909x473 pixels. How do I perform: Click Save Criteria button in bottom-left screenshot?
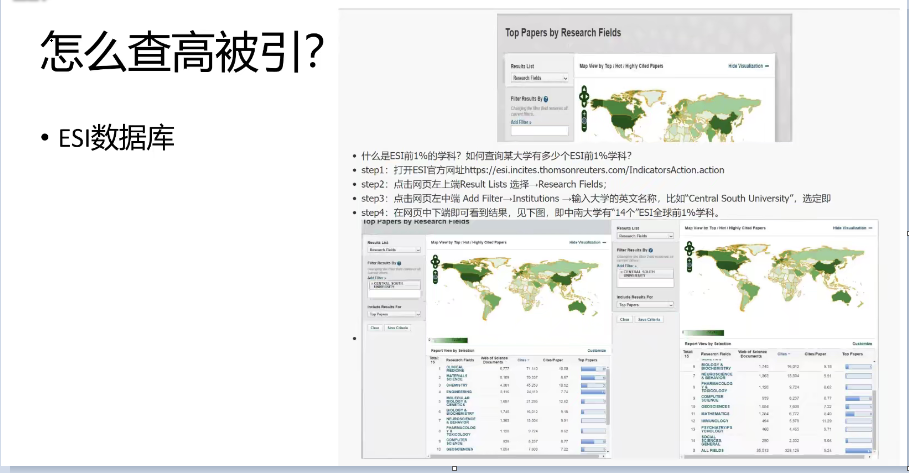[x=396, y=327]
